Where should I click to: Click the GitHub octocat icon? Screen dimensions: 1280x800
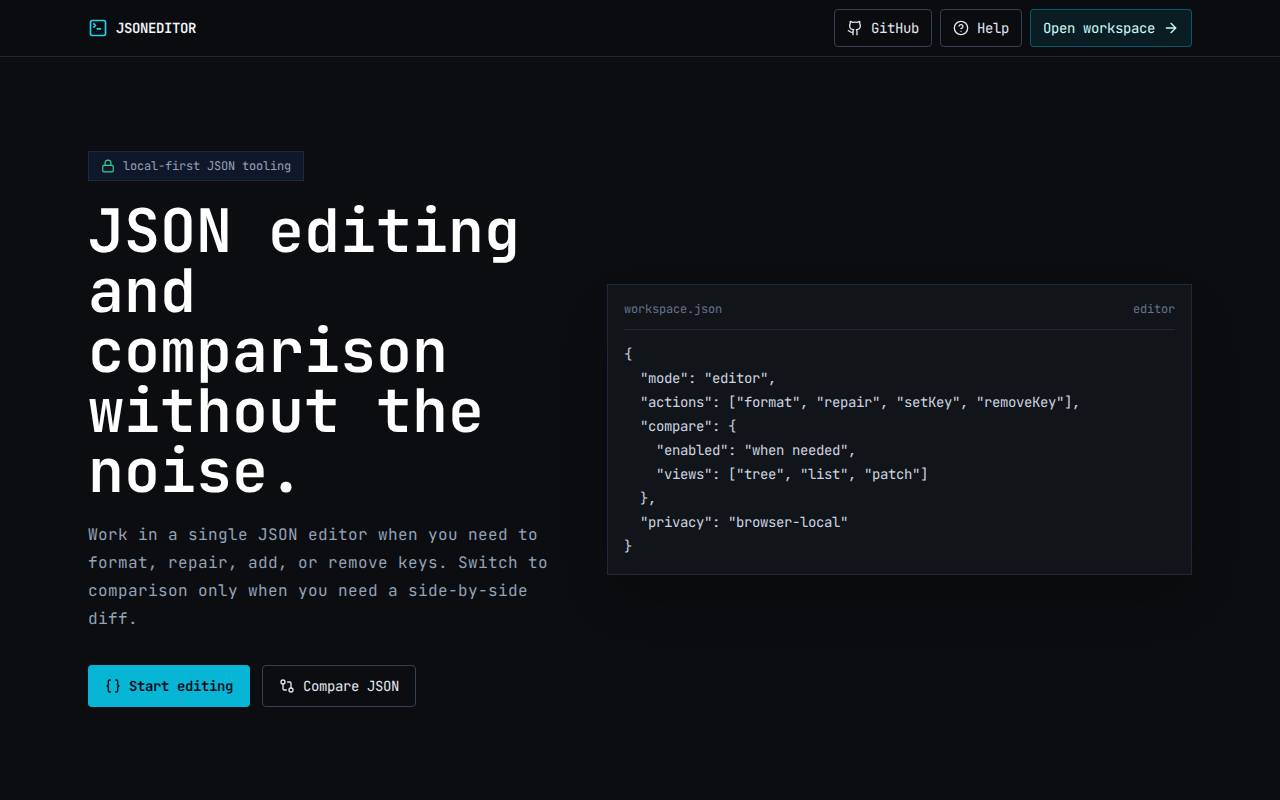point(854,28)
